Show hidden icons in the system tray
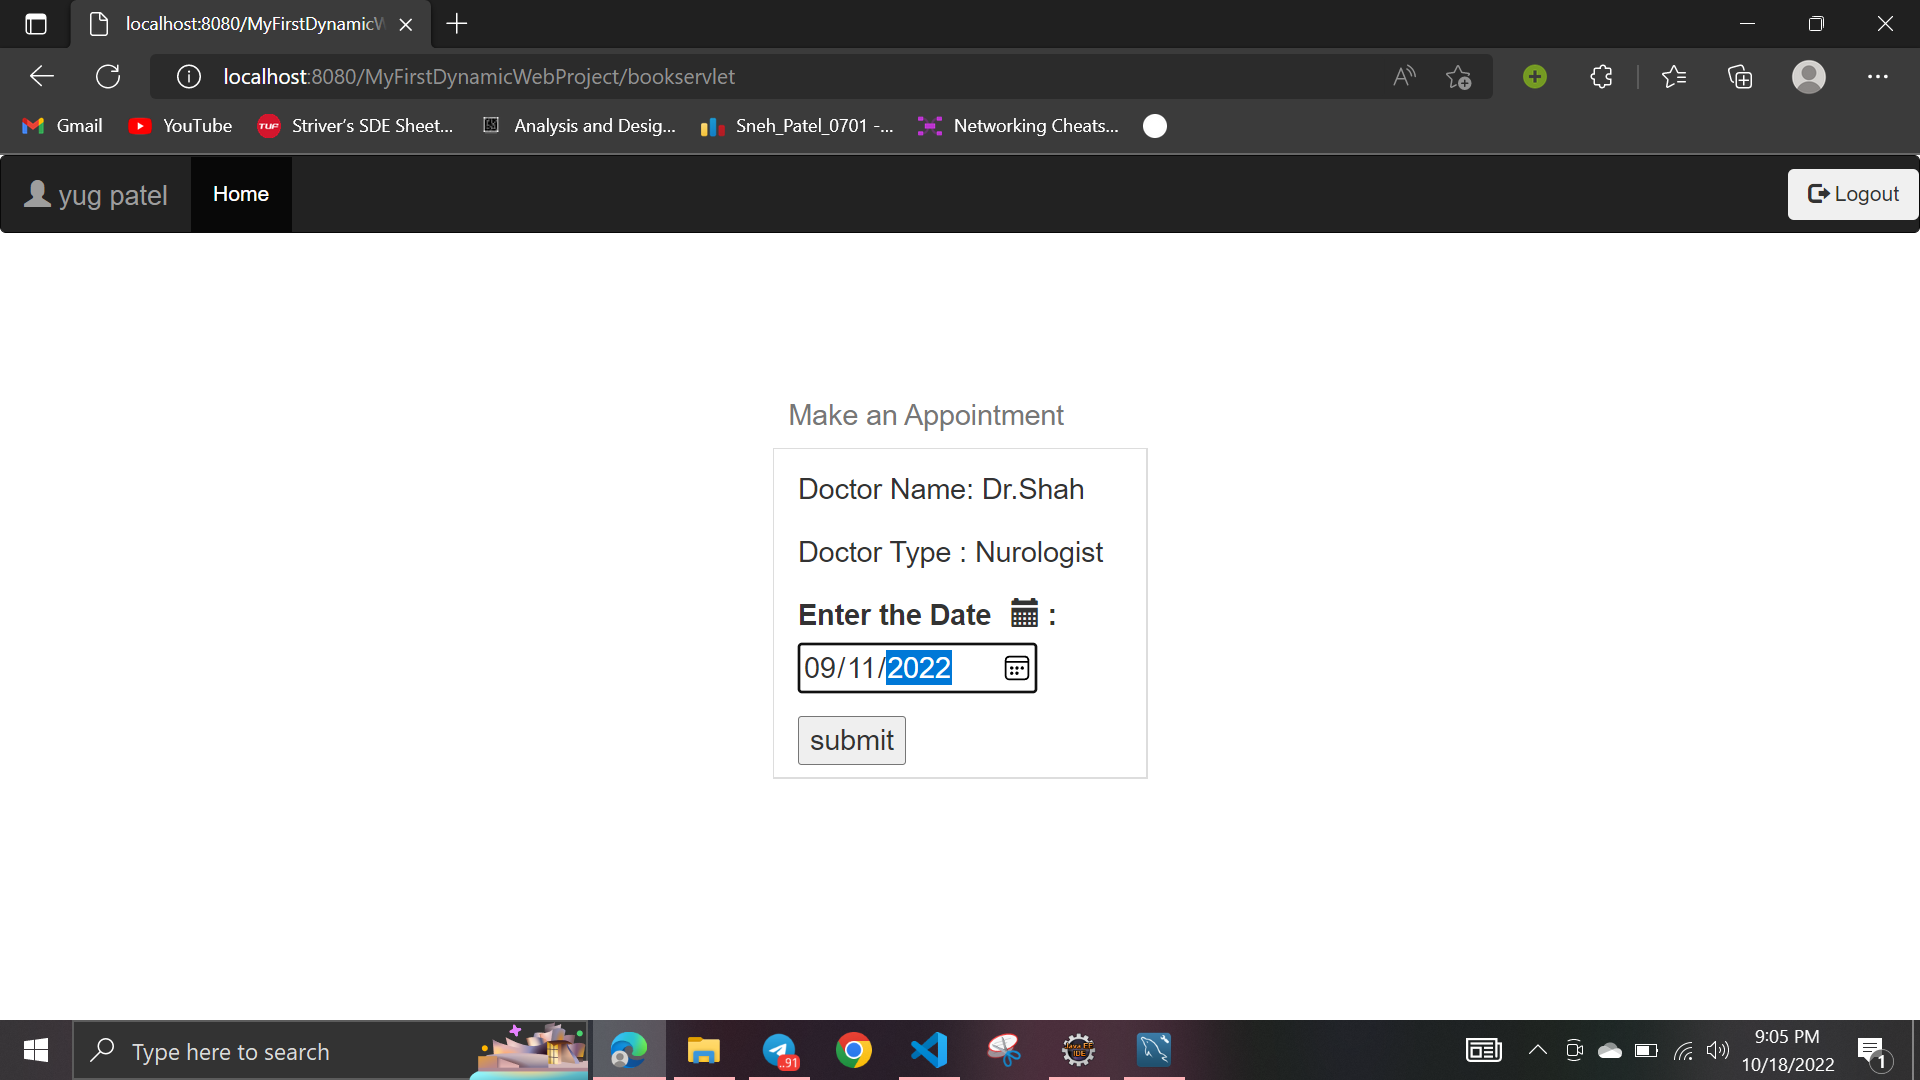This screenshot has height=1080, width=1920. tap(1537, 1050)
